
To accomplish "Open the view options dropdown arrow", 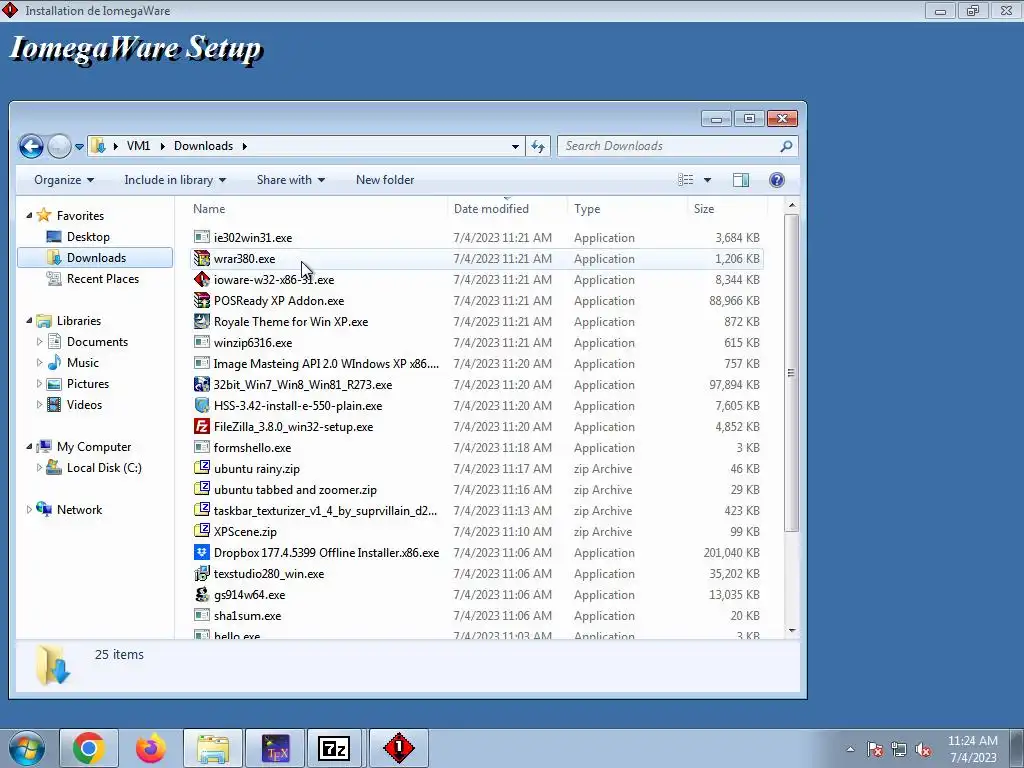I will [x=707, y=180].
